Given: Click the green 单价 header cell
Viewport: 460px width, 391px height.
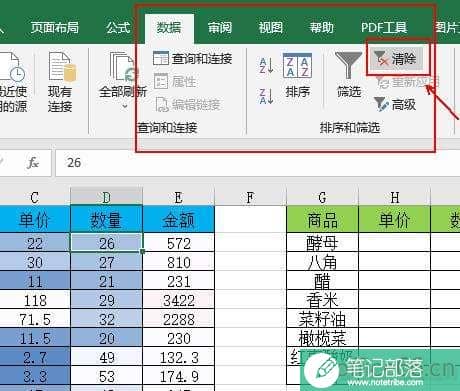Looking at the screenshot, I should pos(394,219).
